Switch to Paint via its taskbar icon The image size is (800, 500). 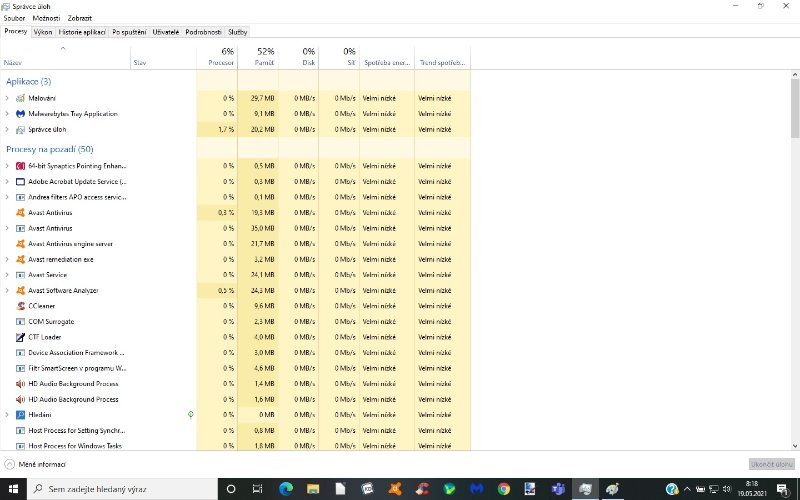tap(612, 489)
